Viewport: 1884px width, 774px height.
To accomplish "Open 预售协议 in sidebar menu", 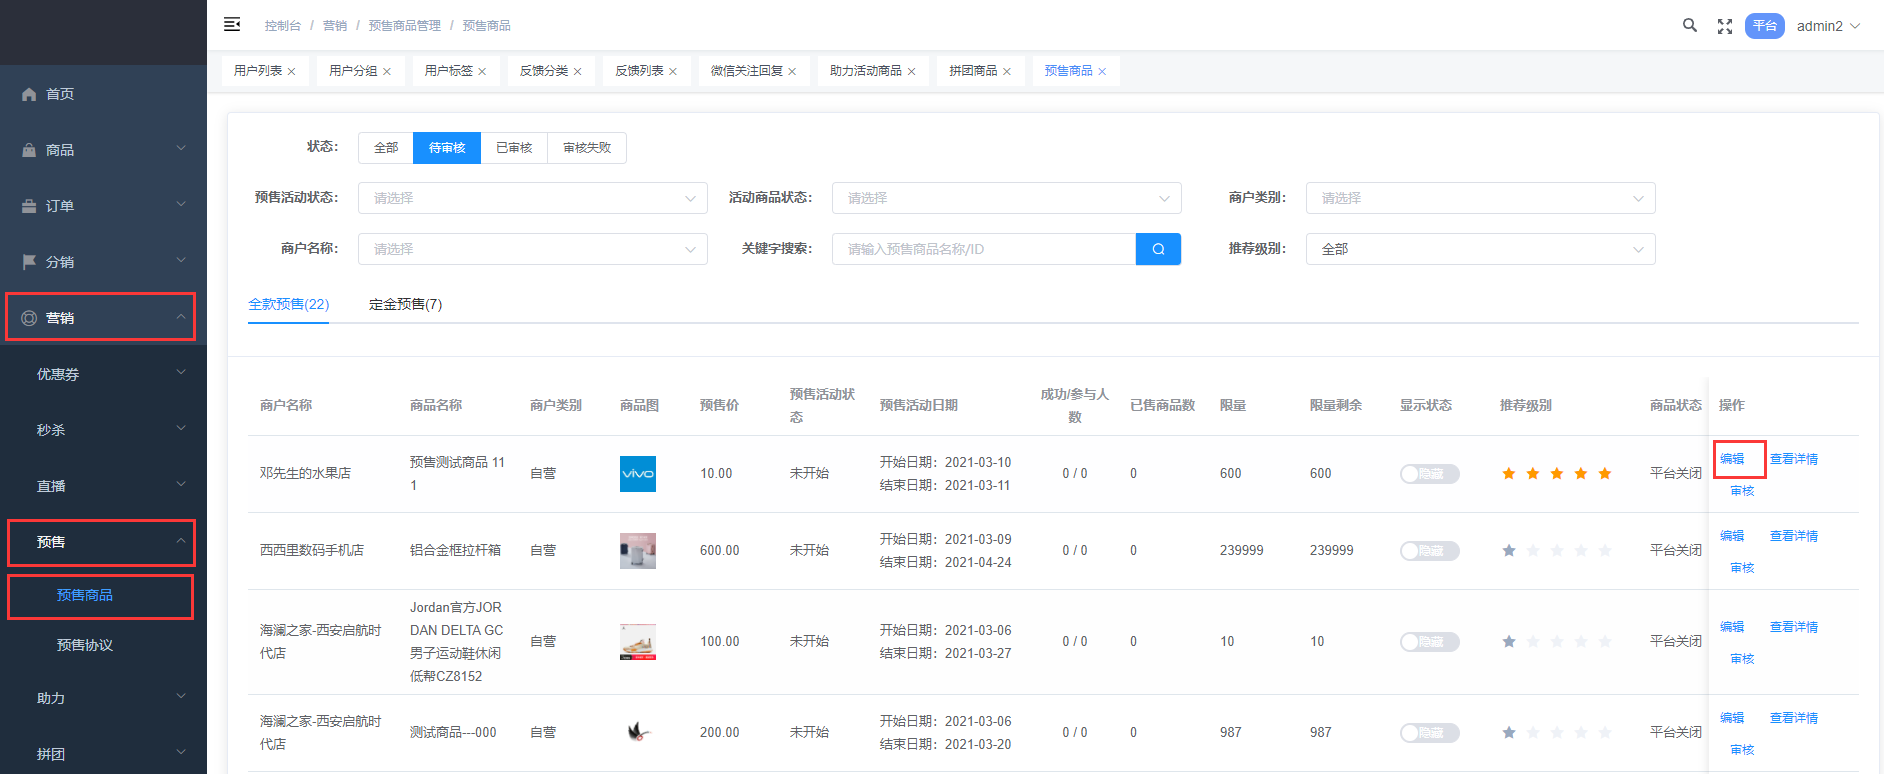I will click(x=85, y=645).
